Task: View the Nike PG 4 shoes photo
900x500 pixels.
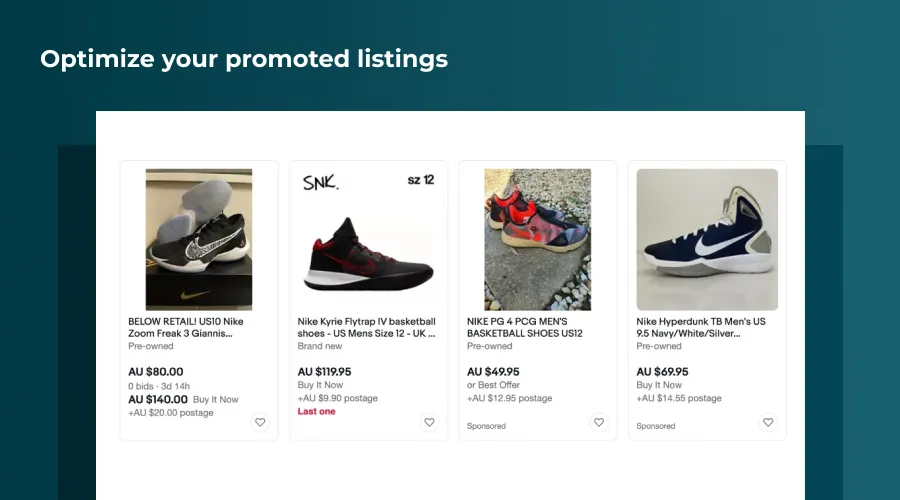Action: 538,239
